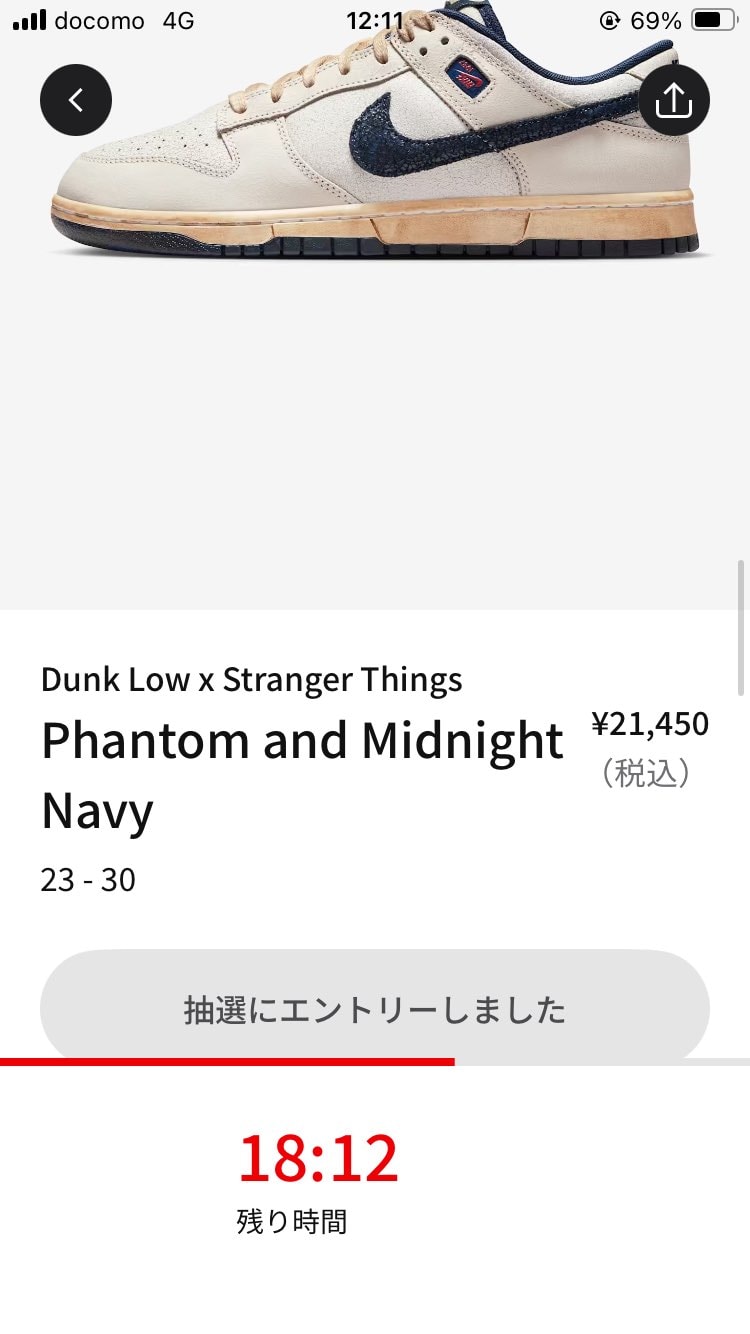Screen dimensions: 750x1334
Task: Tap the back arrow button
Action: [76, 100]
